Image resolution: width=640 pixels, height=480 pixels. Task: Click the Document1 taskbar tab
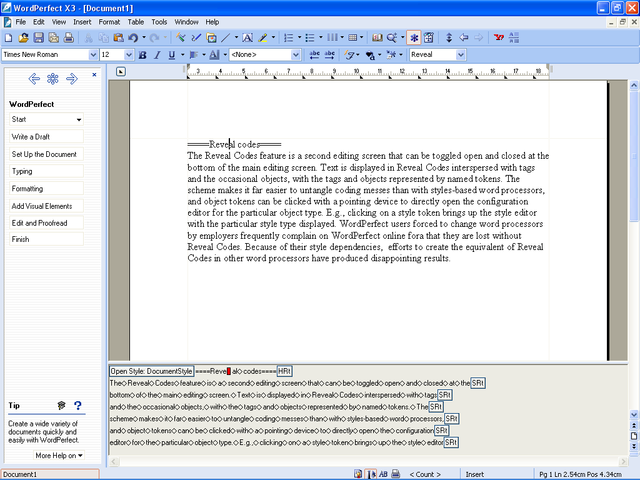[50, 474]
